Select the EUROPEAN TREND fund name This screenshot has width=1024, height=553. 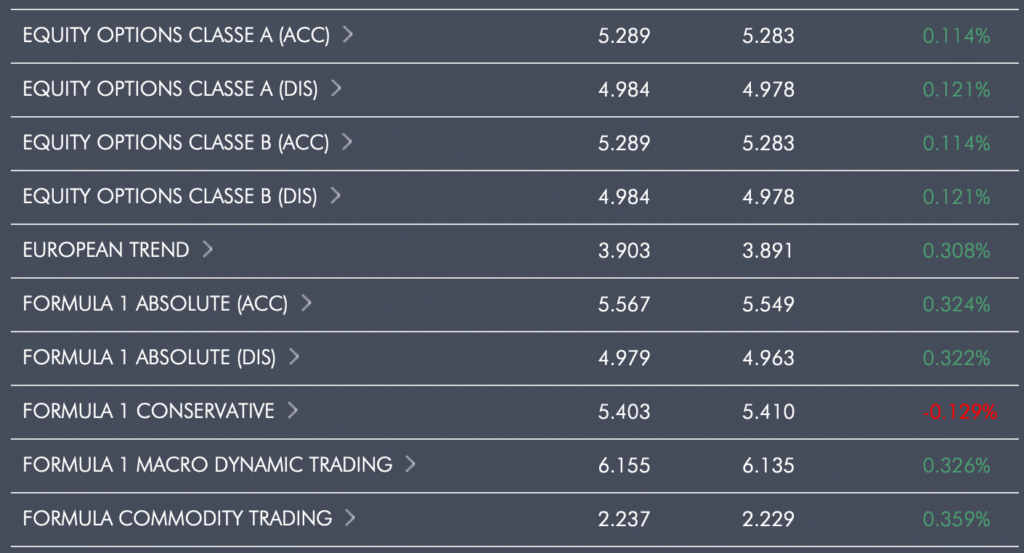tap(106, 249)
